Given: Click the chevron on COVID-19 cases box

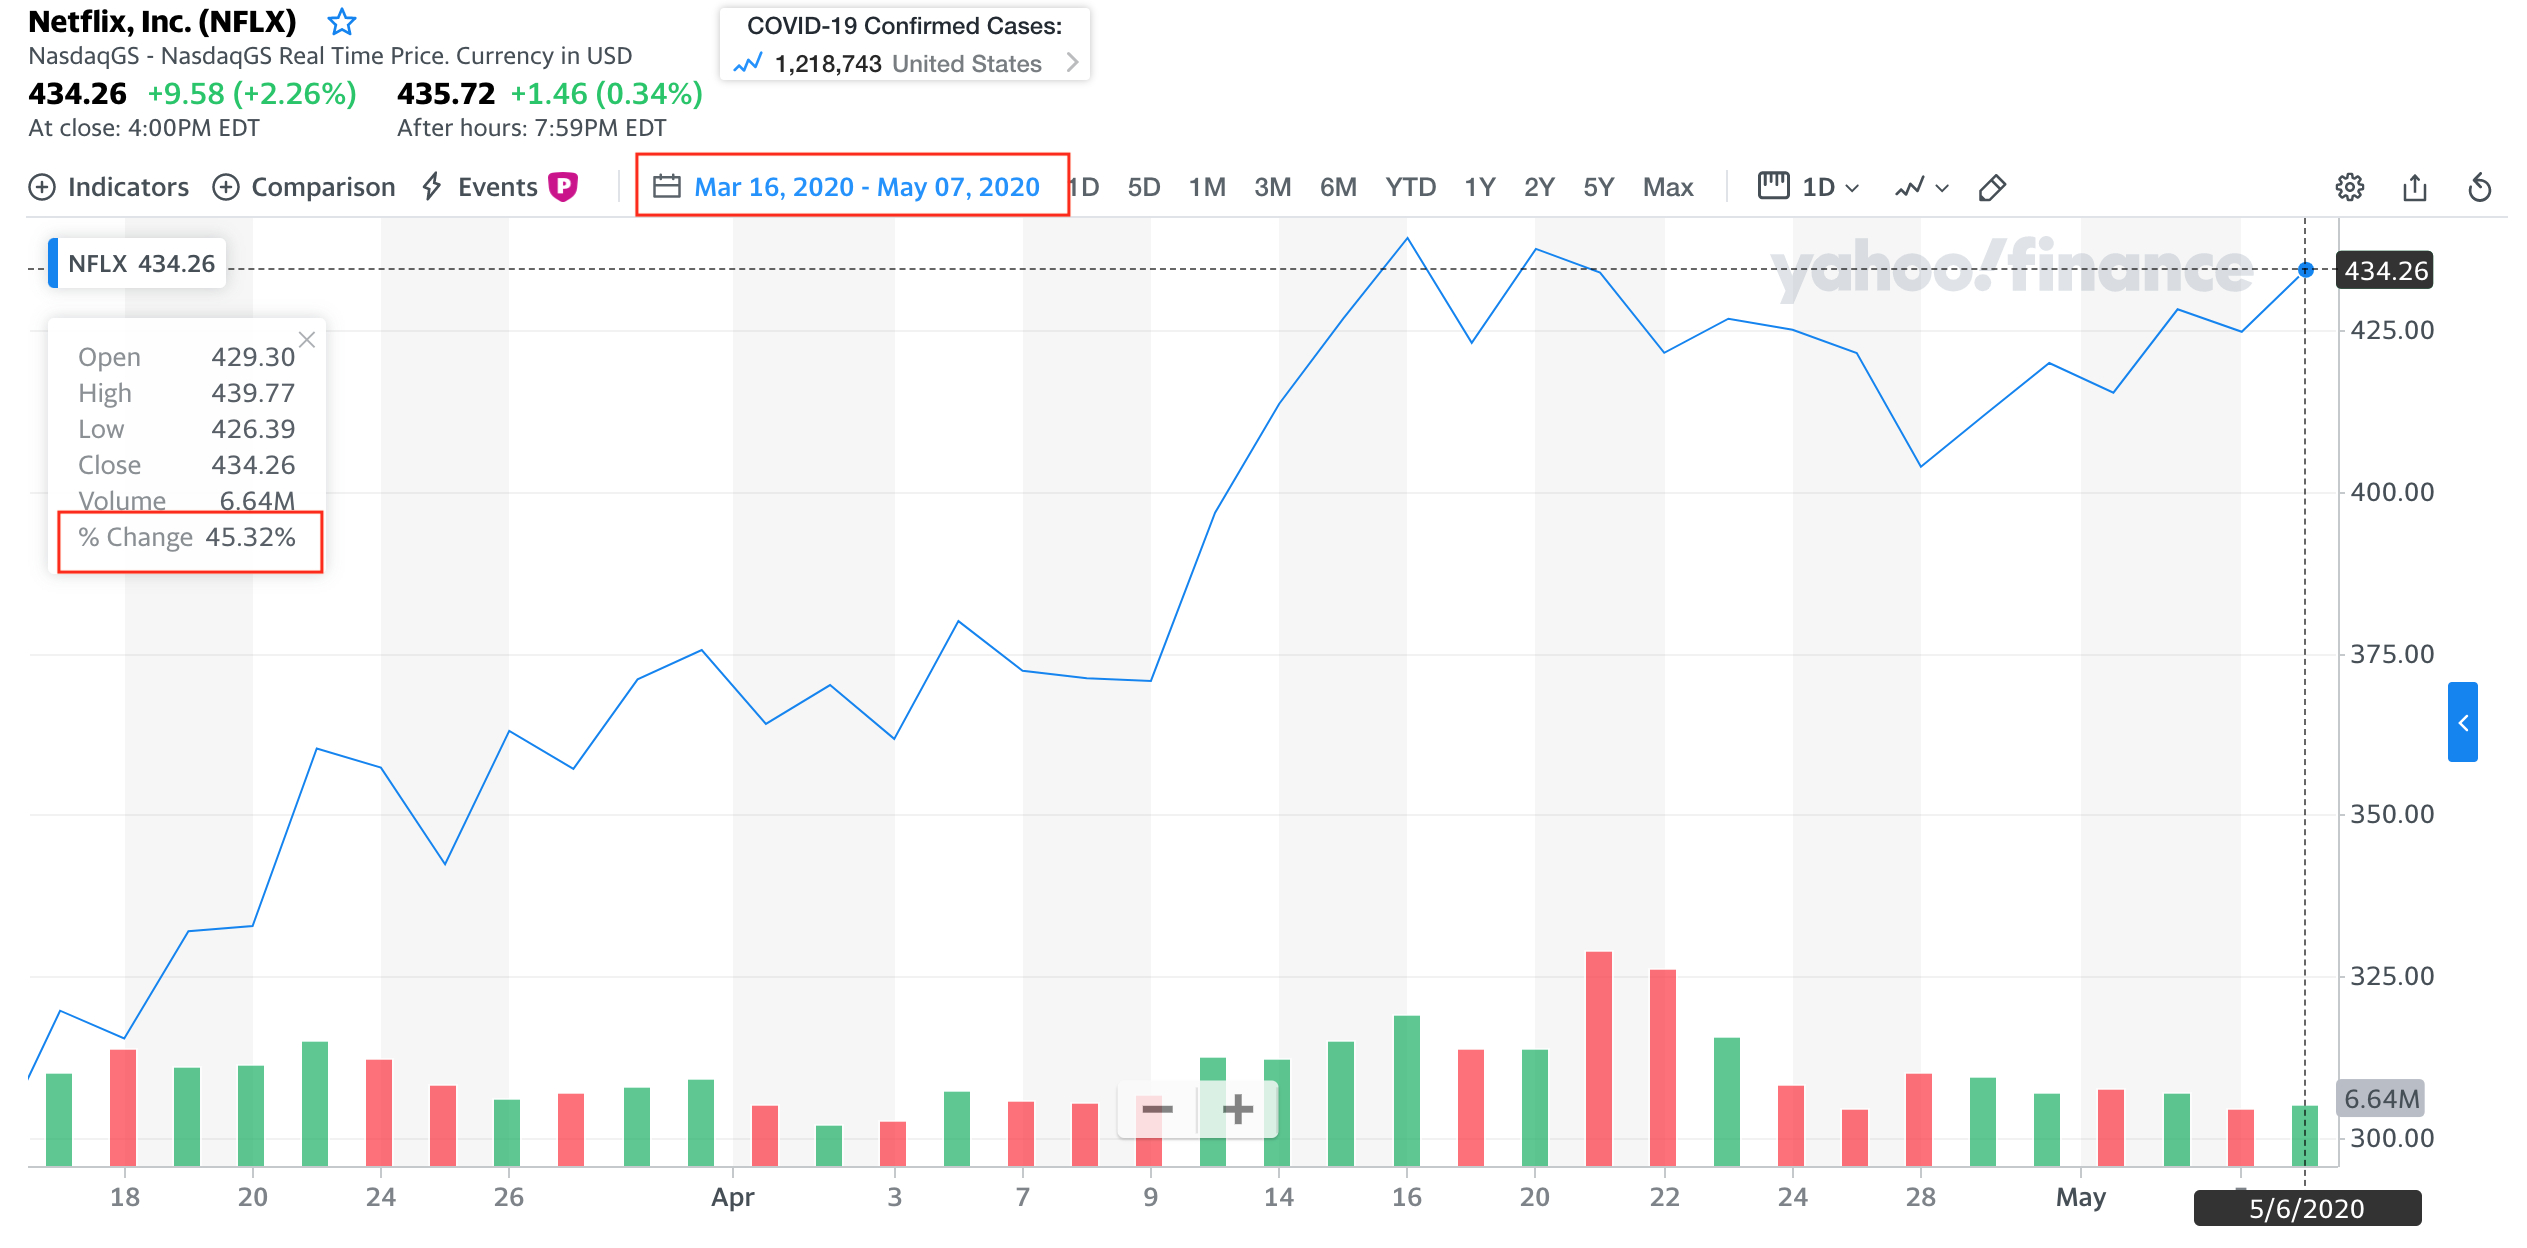Looking at the screenshot, I should pyautogui.click(x=1072, y=63).
